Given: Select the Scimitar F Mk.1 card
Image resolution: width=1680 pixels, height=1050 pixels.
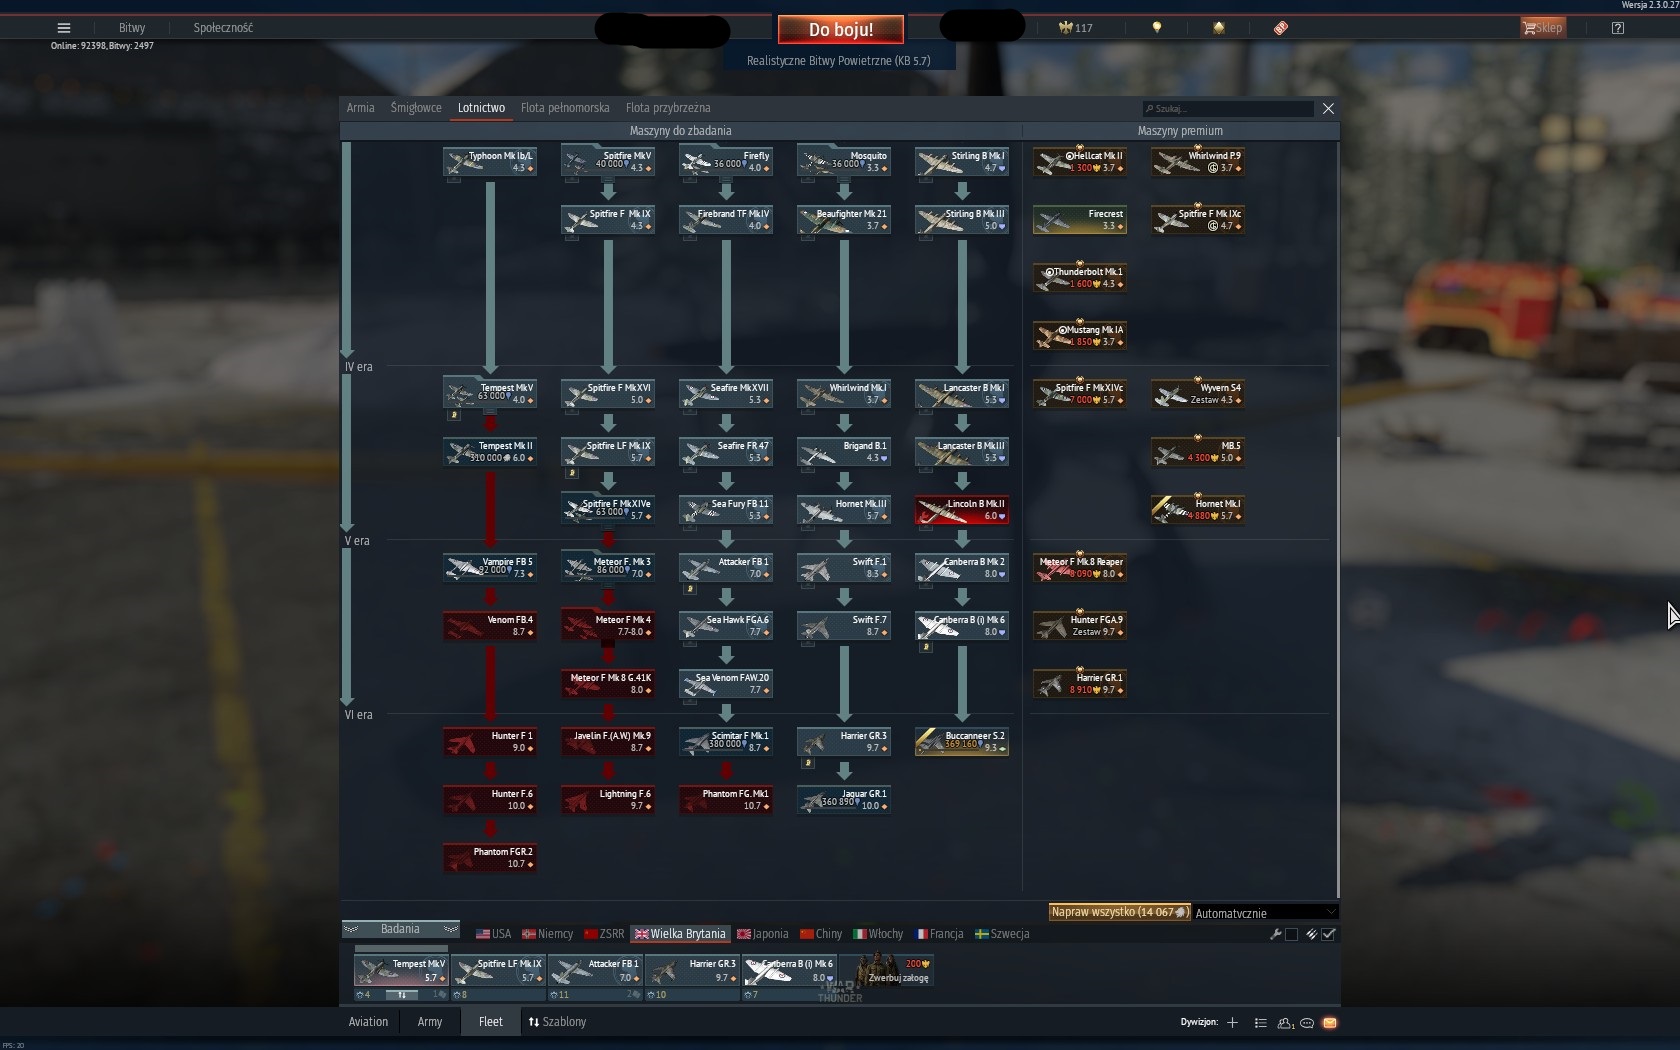Looking at the screenshot, I should point(726,742).
